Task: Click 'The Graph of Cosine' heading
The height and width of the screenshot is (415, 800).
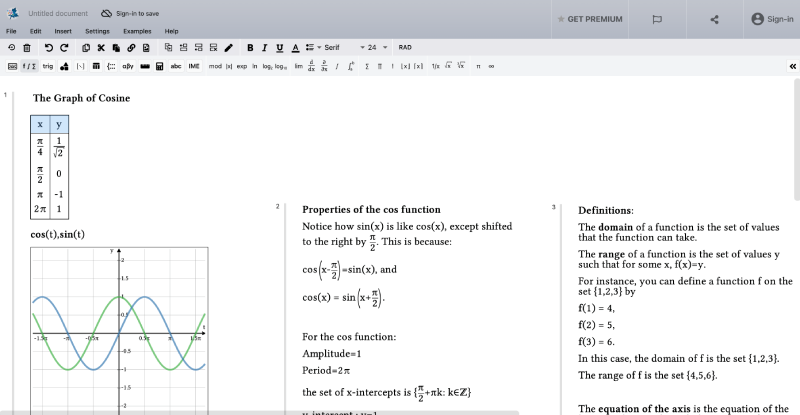Action: tap(82, 98)
